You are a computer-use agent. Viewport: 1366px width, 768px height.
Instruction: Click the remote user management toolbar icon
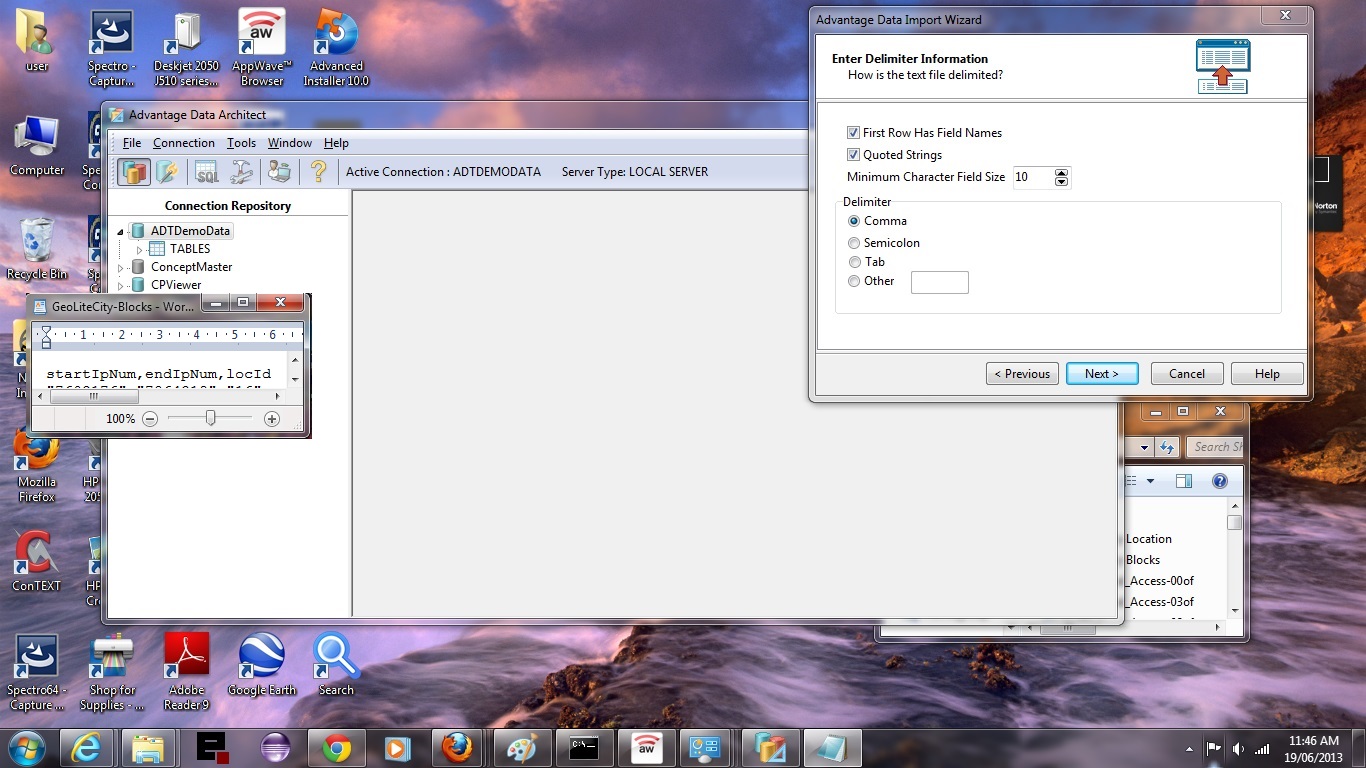[x=279, y=172]
